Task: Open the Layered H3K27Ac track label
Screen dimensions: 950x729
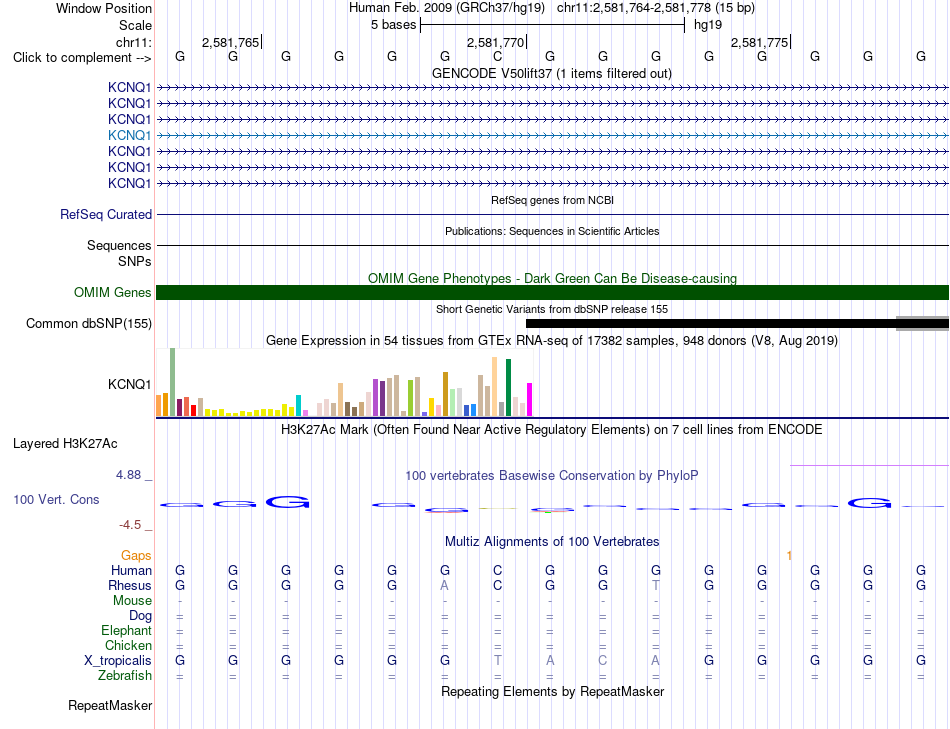Action: tap(65, 444)
